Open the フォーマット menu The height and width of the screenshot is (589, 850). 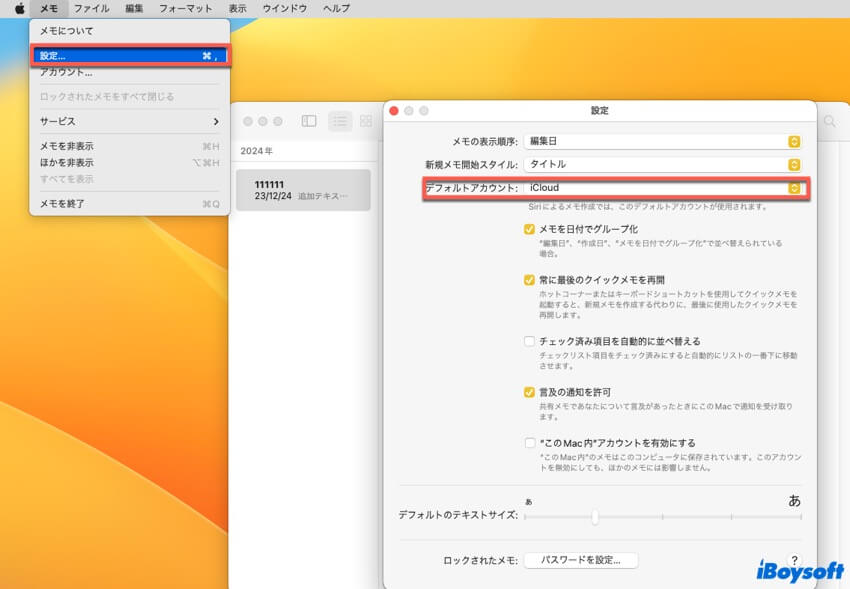pyautogui.click(x=185, y=8)
